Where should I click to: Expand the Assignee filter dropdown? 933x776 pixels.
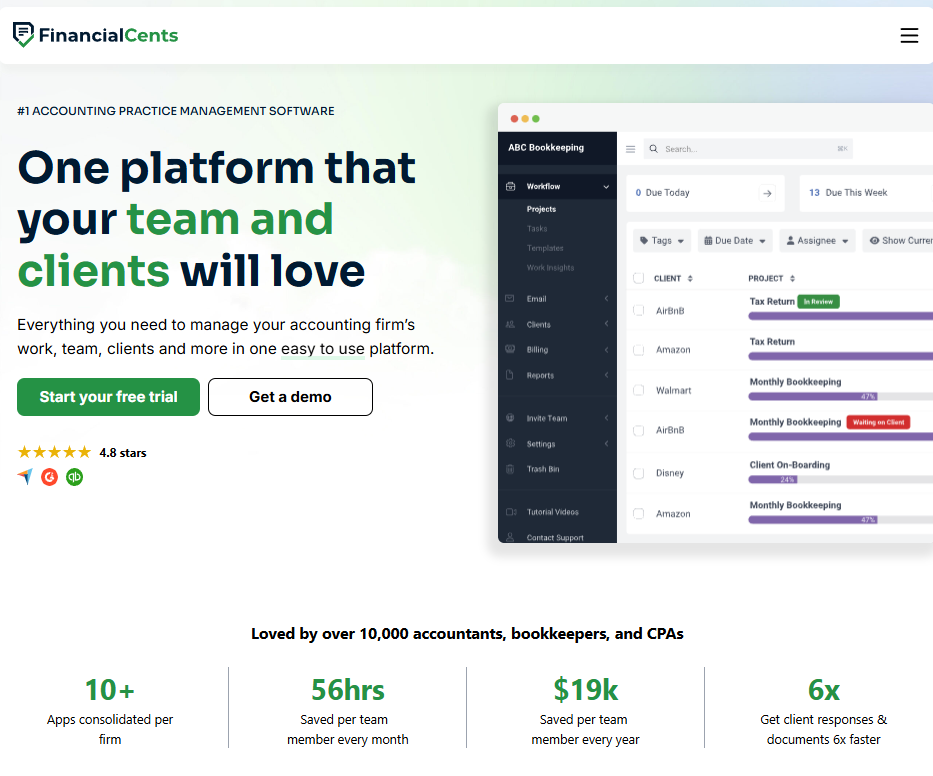click(x=817, y=241)
